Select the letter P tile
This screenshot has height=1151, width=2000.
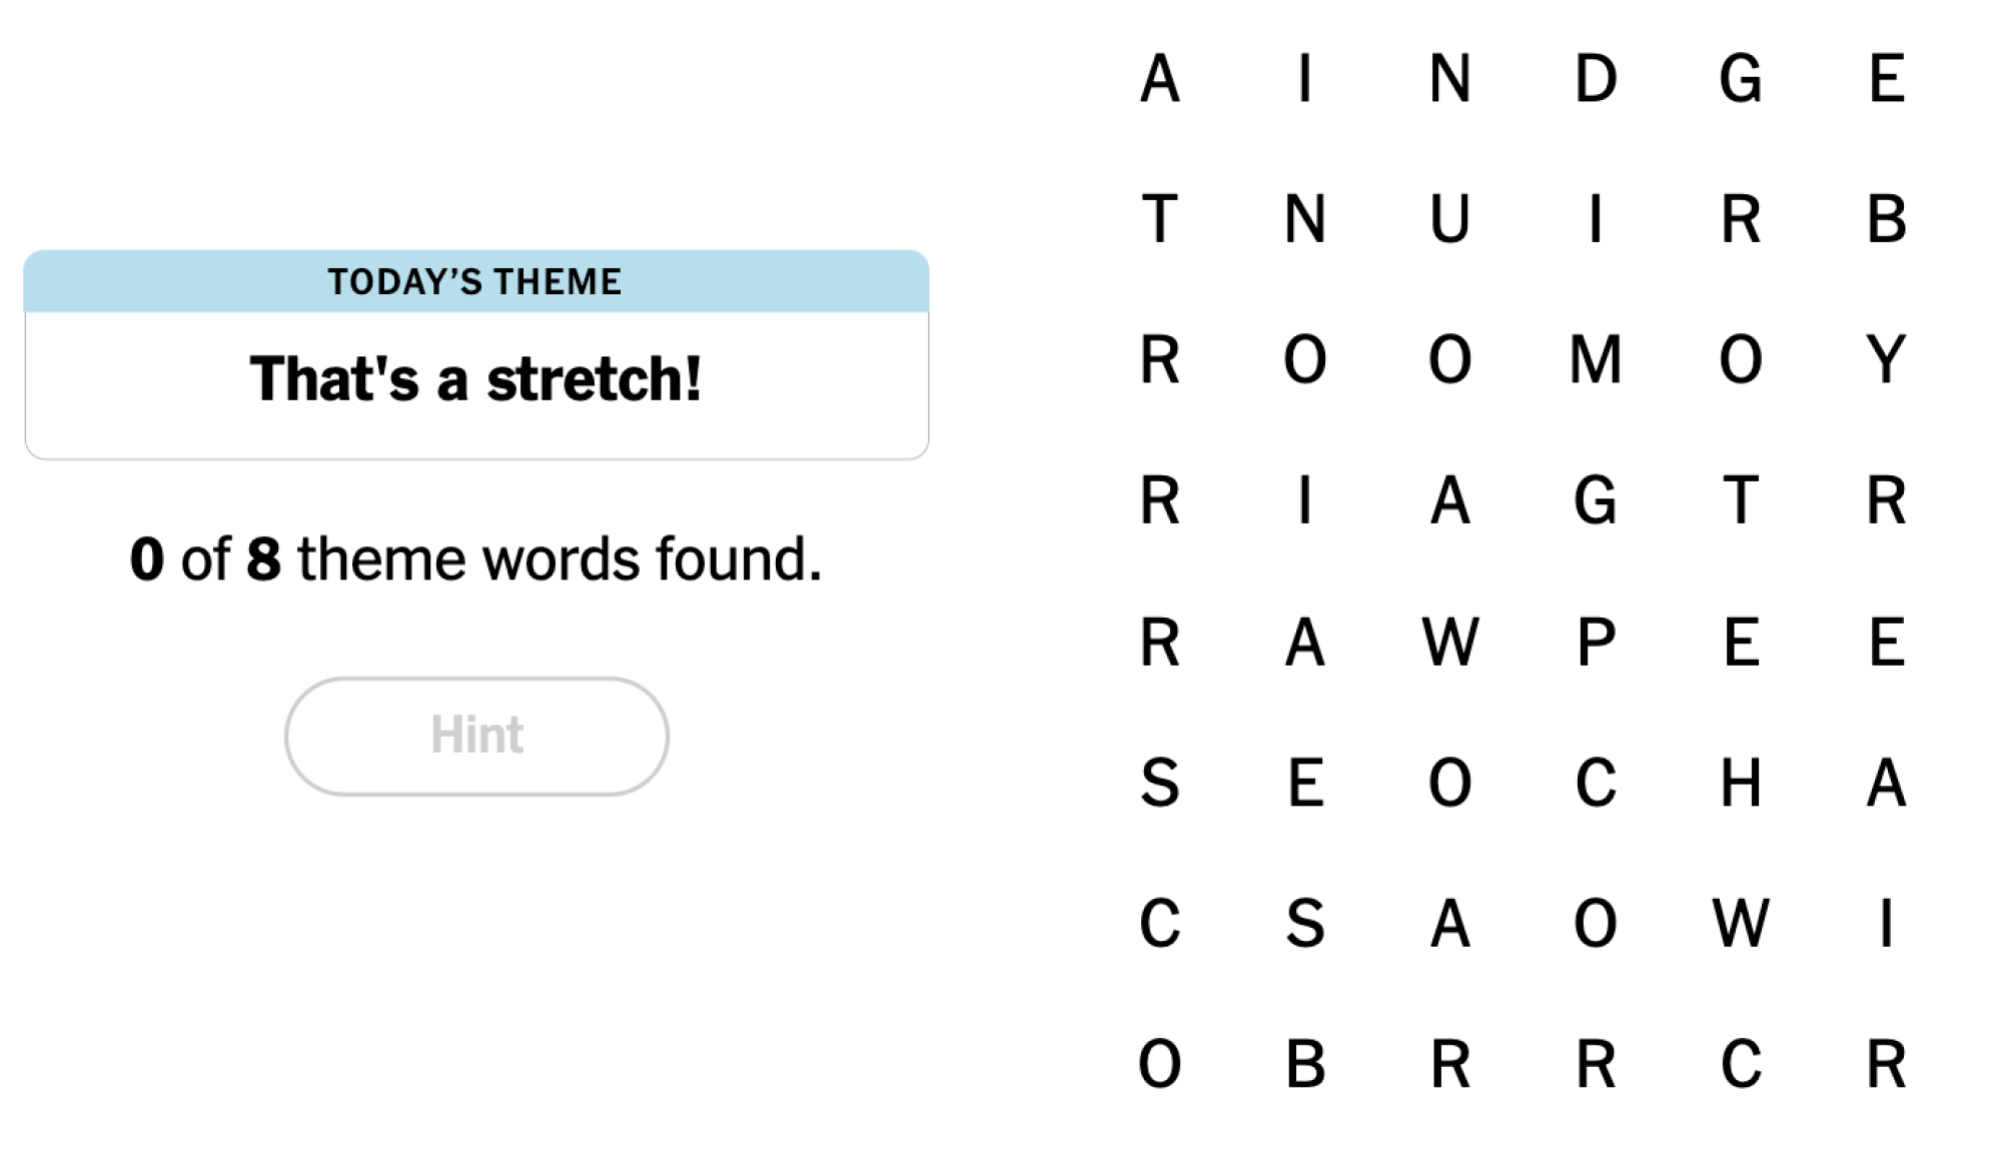[x=1595, y=642]
